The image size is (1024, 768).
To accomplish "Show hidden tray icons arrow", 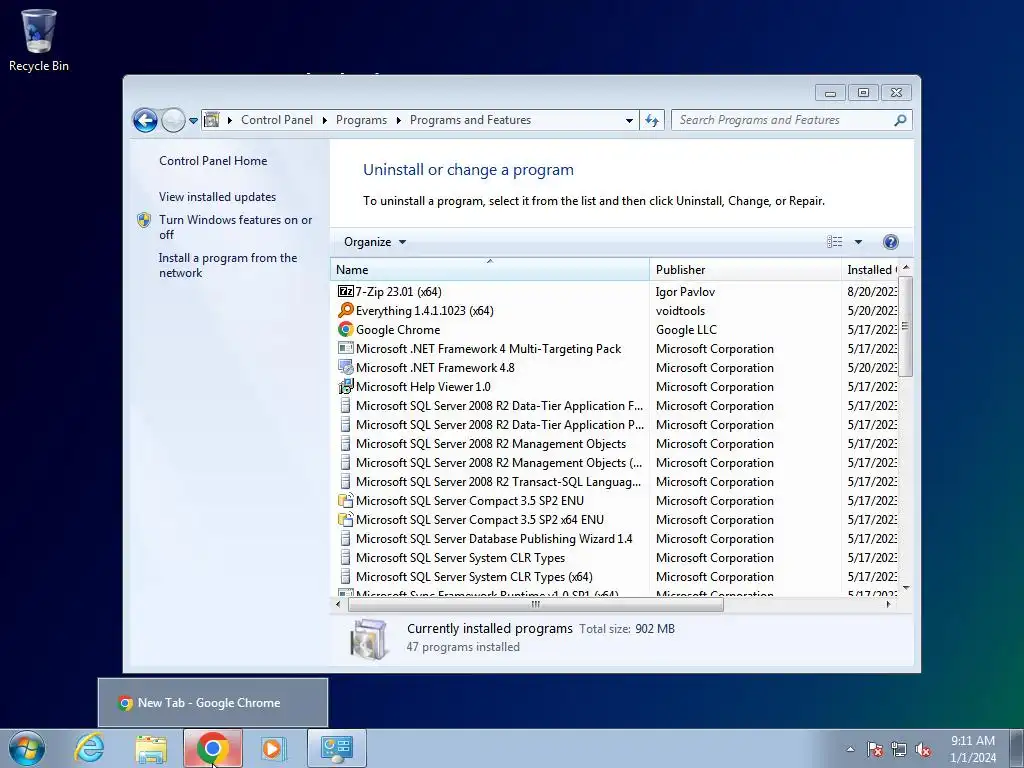I will coord(850,749).
